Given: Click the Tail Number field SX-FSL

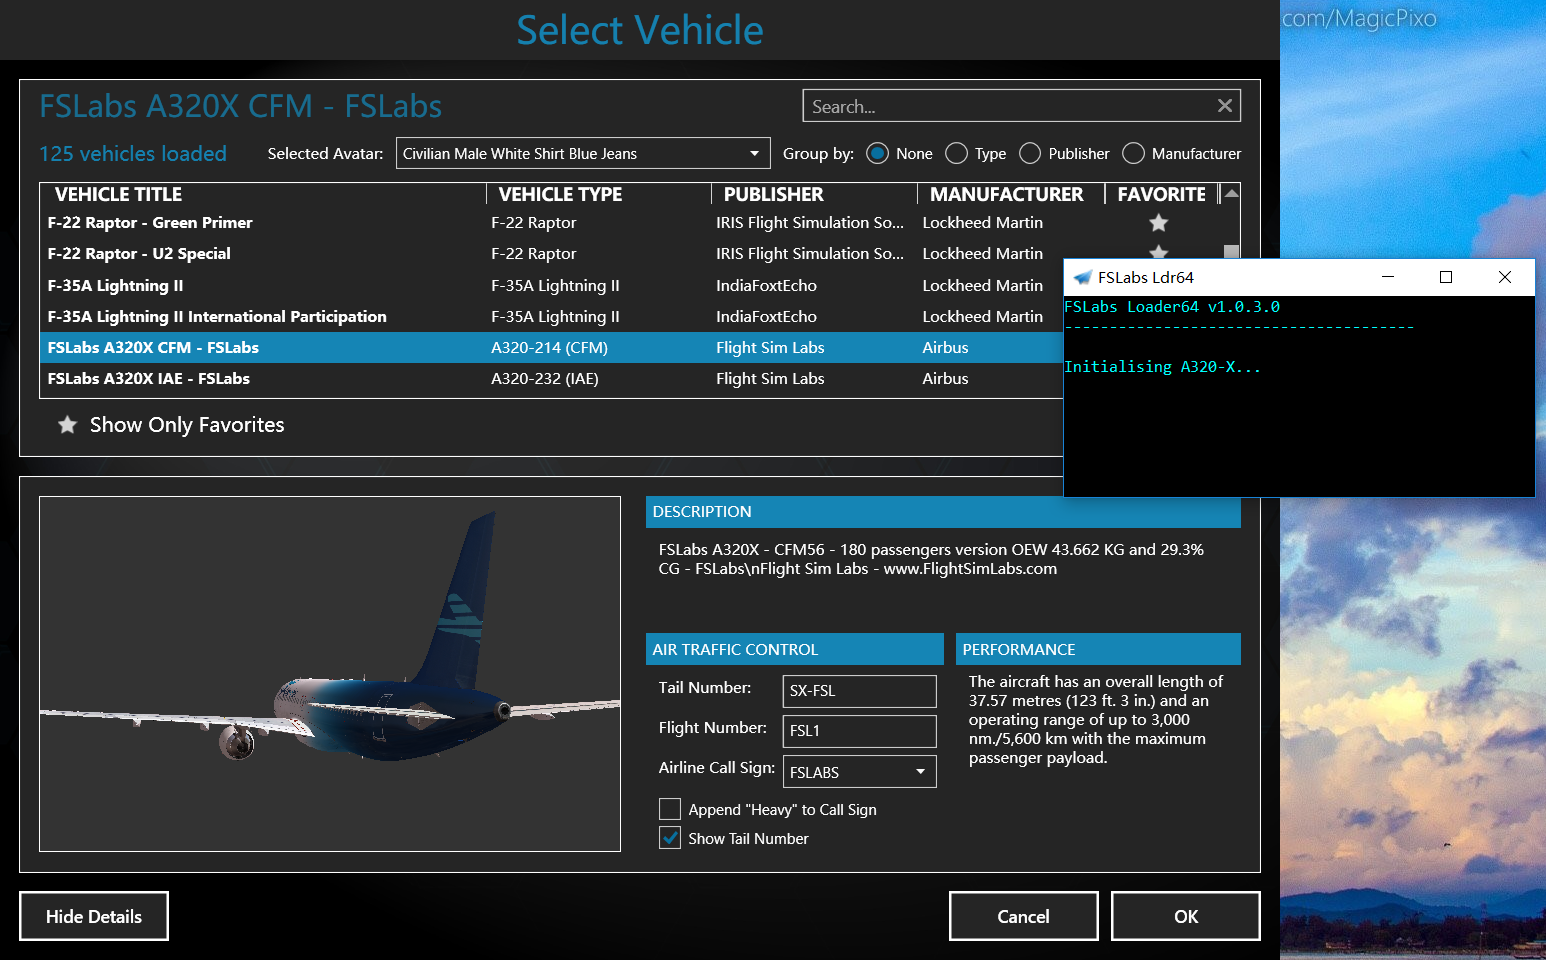Looking at the screenshot, I should click(859, 691).
